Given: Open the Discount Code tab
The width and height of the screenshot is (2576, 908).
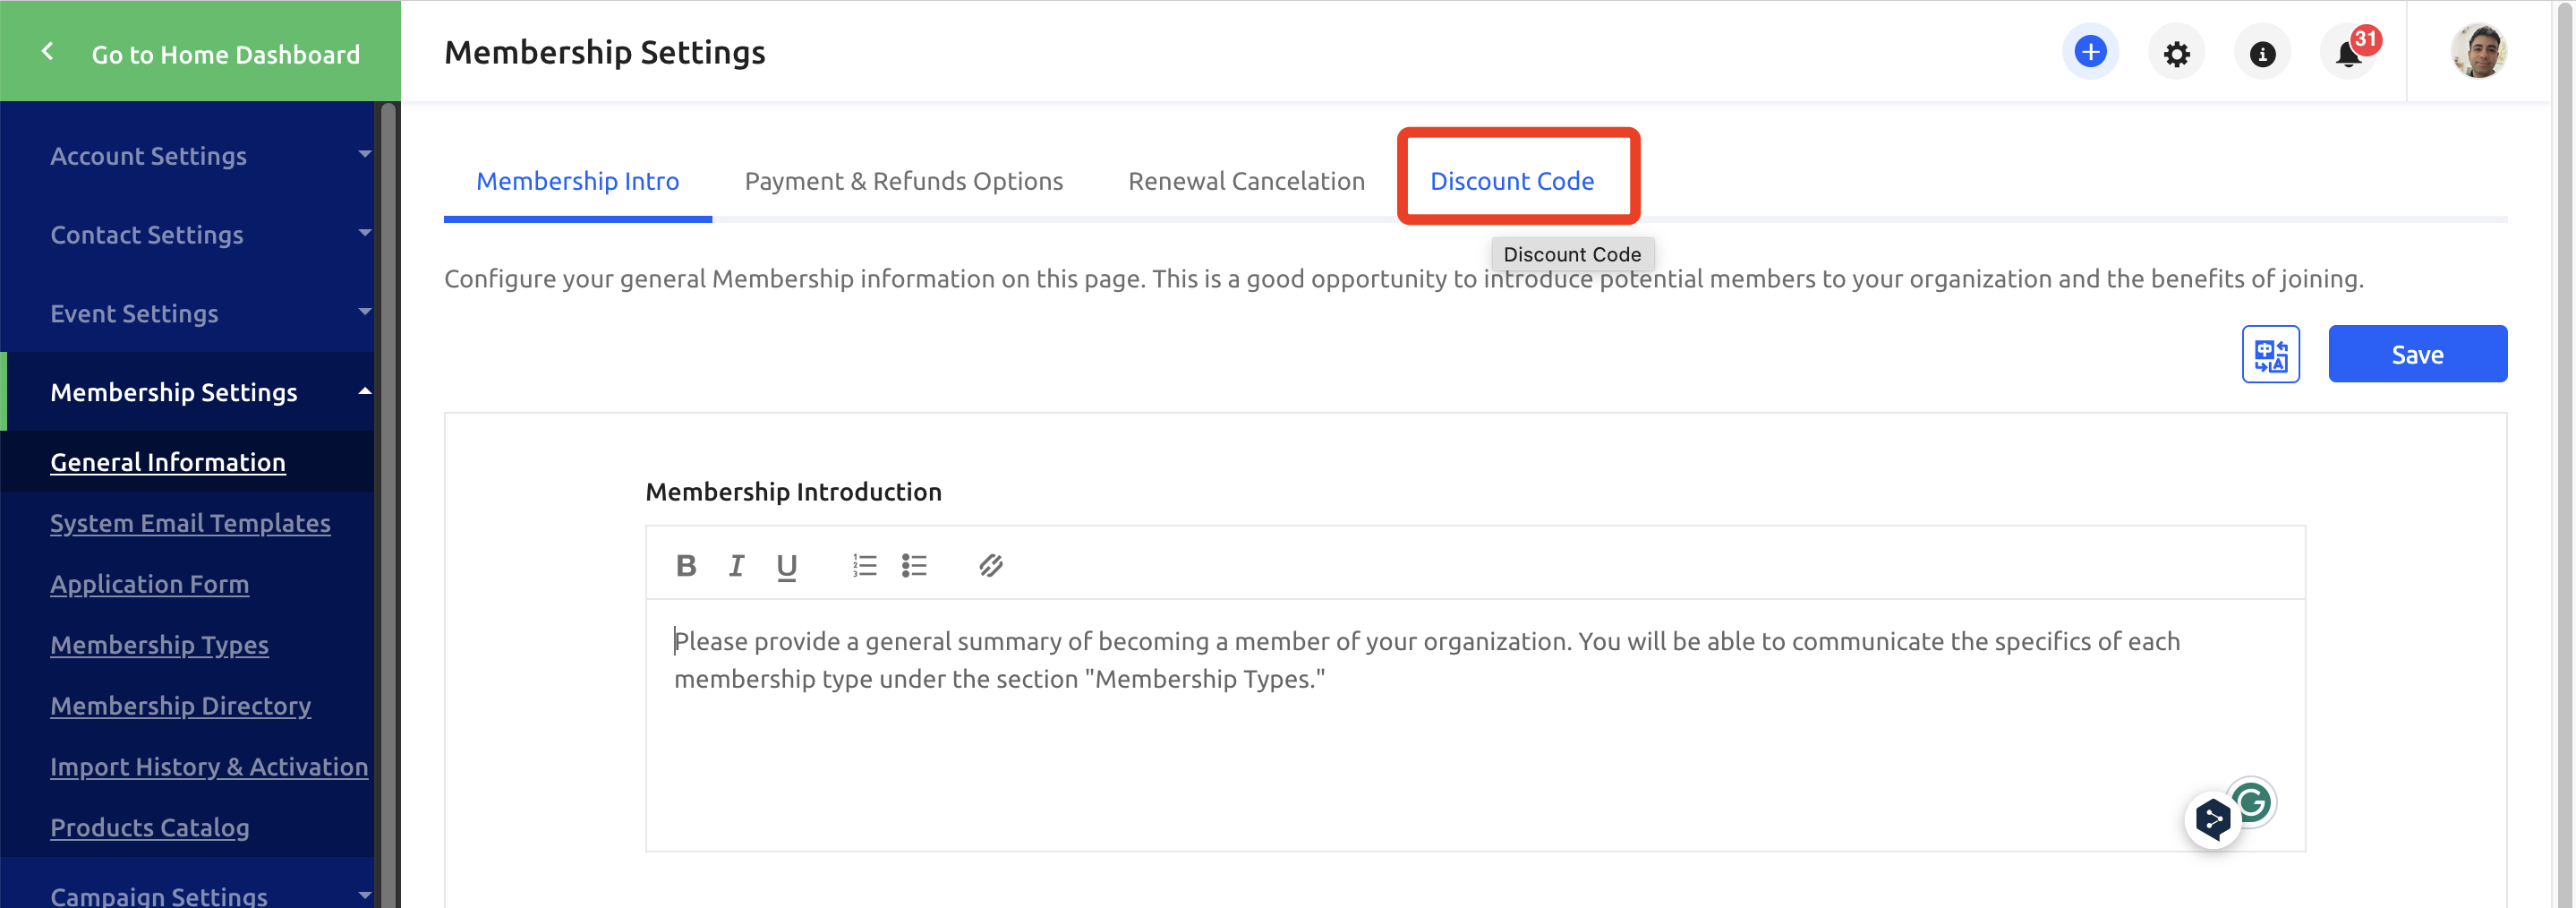Looking at the screenshot, I should [1511, 181].
